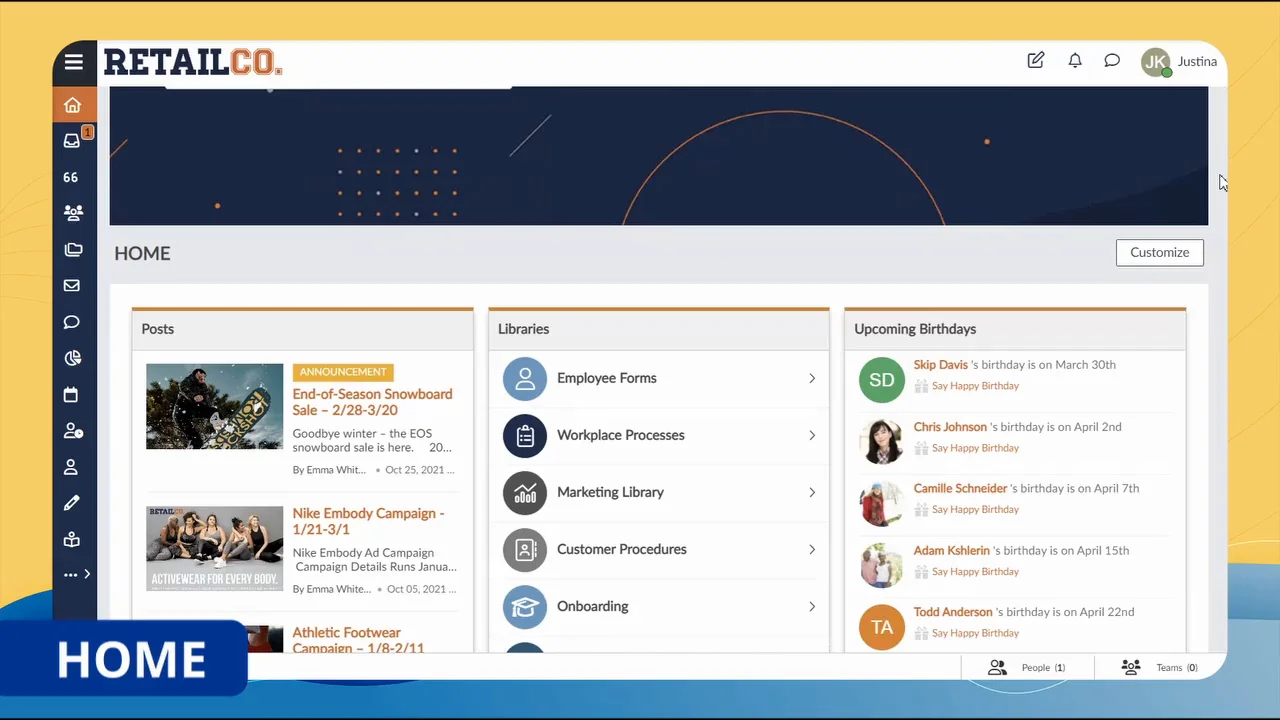Image resolution: width=1280 pixels, height=720 pixels.
Task: Go to Home via sidebar house icon
Action: [72, 105]
